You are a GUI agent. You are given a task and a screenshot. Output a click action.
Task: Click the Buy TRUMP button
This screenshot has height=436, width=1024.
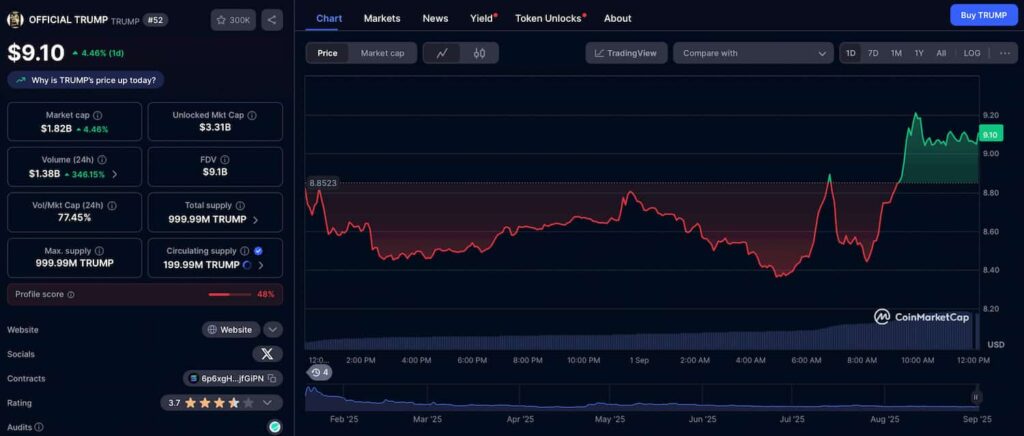coord(984,15)
